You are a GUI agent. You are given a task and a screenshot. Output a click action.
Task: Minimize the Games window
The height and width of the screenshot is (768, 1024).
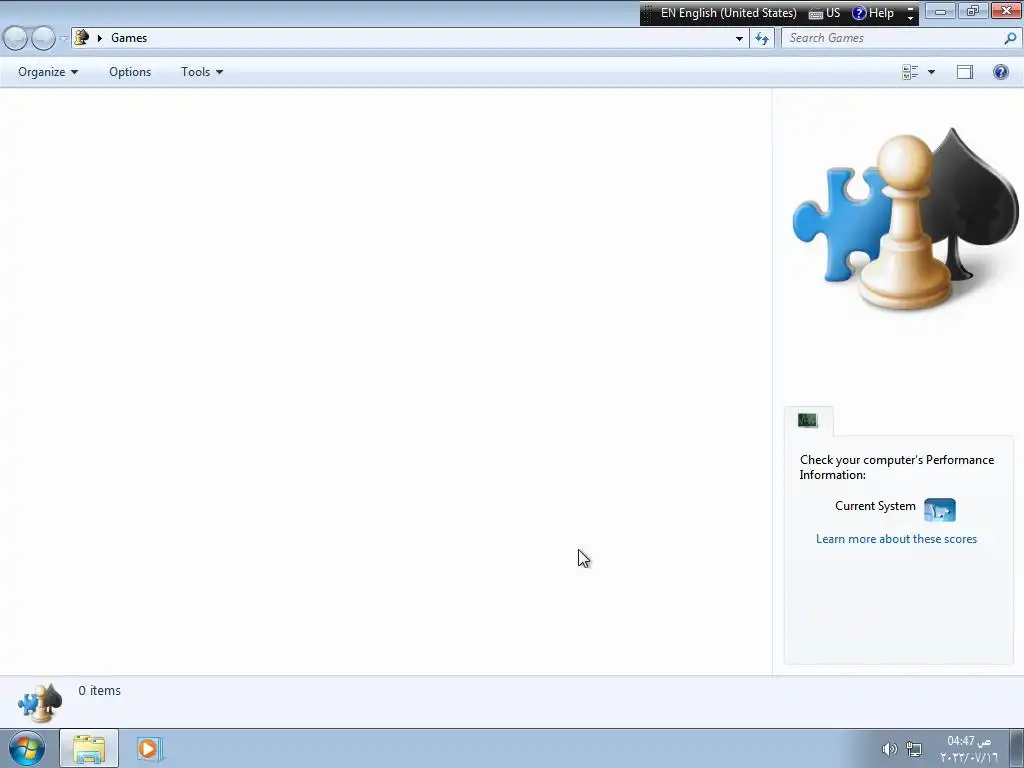point(940,11)
